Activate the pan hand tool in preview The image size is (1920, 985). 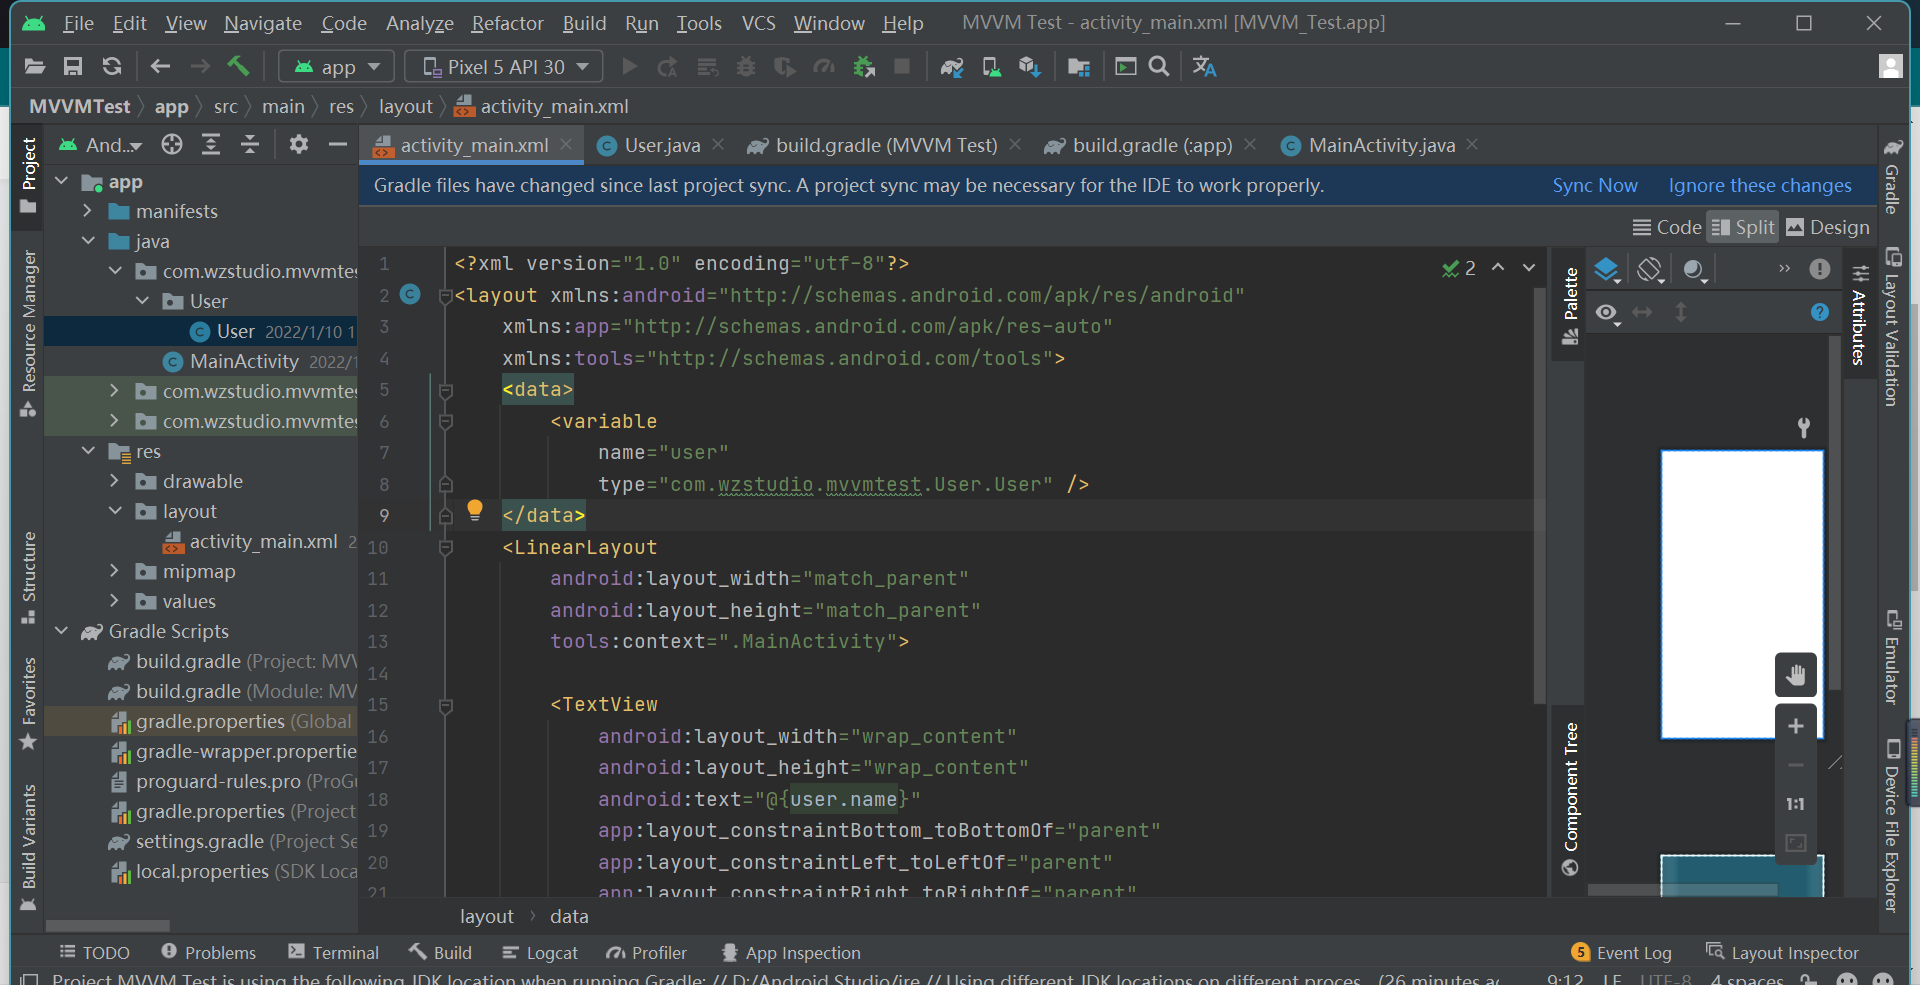point(1796,674)
